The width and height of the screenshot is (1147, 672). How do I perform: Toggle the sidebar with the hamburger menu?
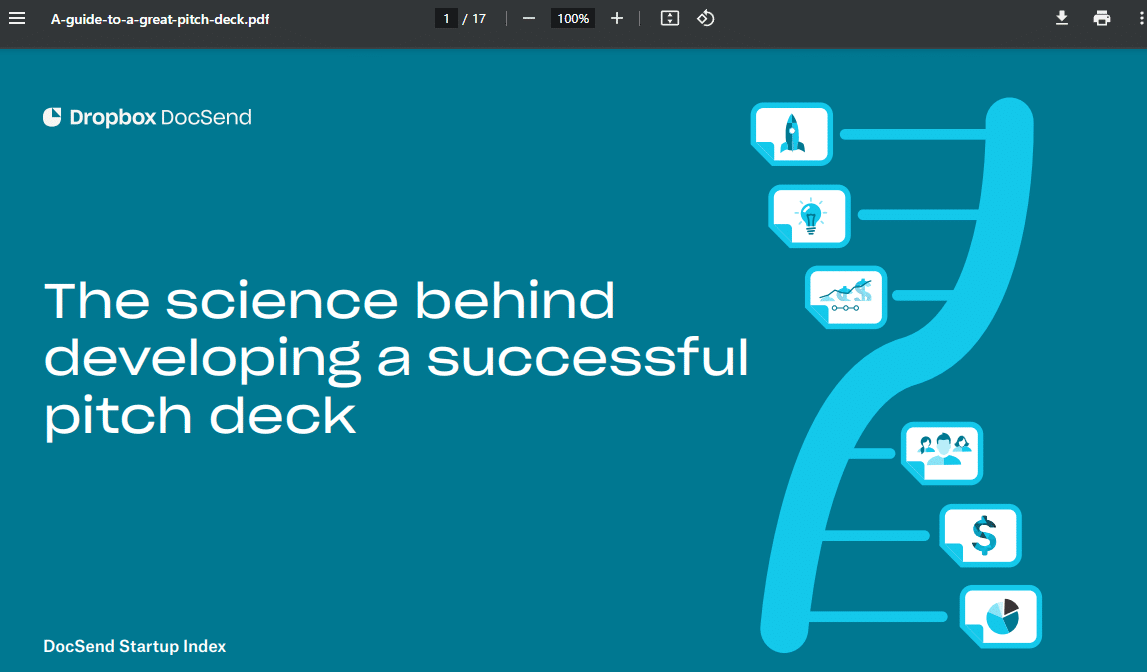click(x=17, y=17)
